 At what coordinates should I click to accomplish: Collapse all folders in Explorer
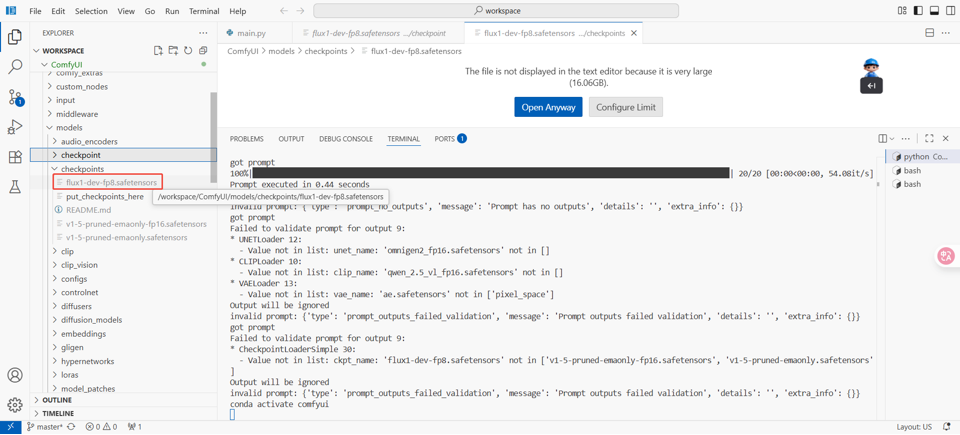203,50
